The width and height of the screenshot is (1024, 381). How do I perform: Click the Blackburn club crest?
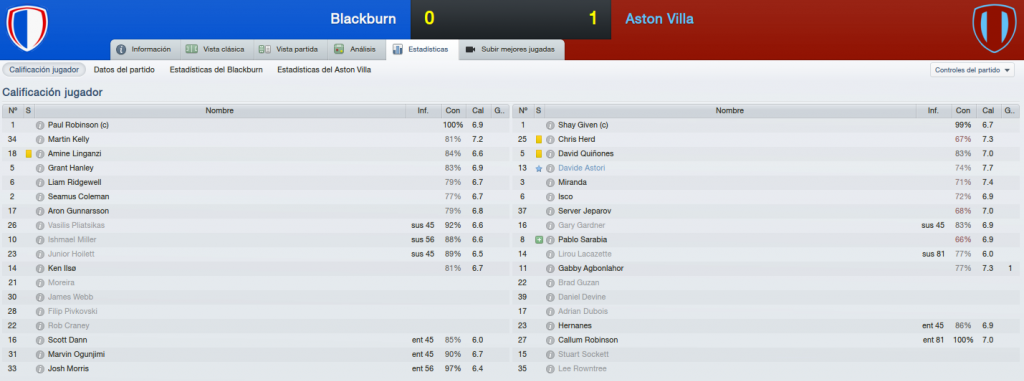click(27, 28)
